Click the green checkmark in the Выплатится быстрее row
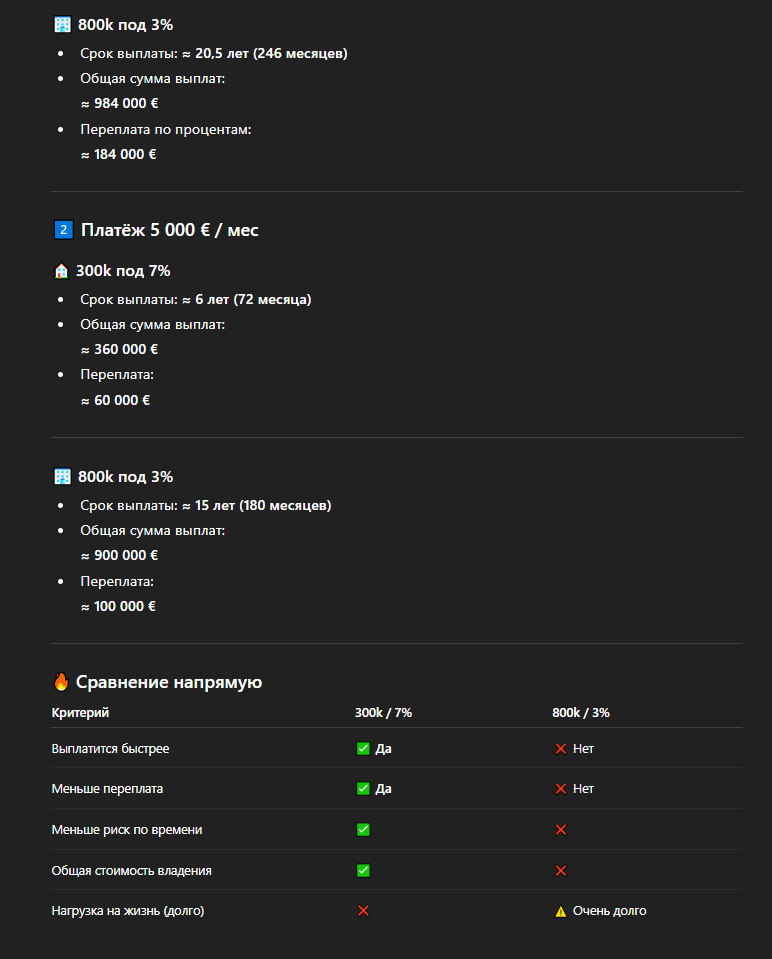The width and height of the screenshot is (772, 959). pos(363,749)
